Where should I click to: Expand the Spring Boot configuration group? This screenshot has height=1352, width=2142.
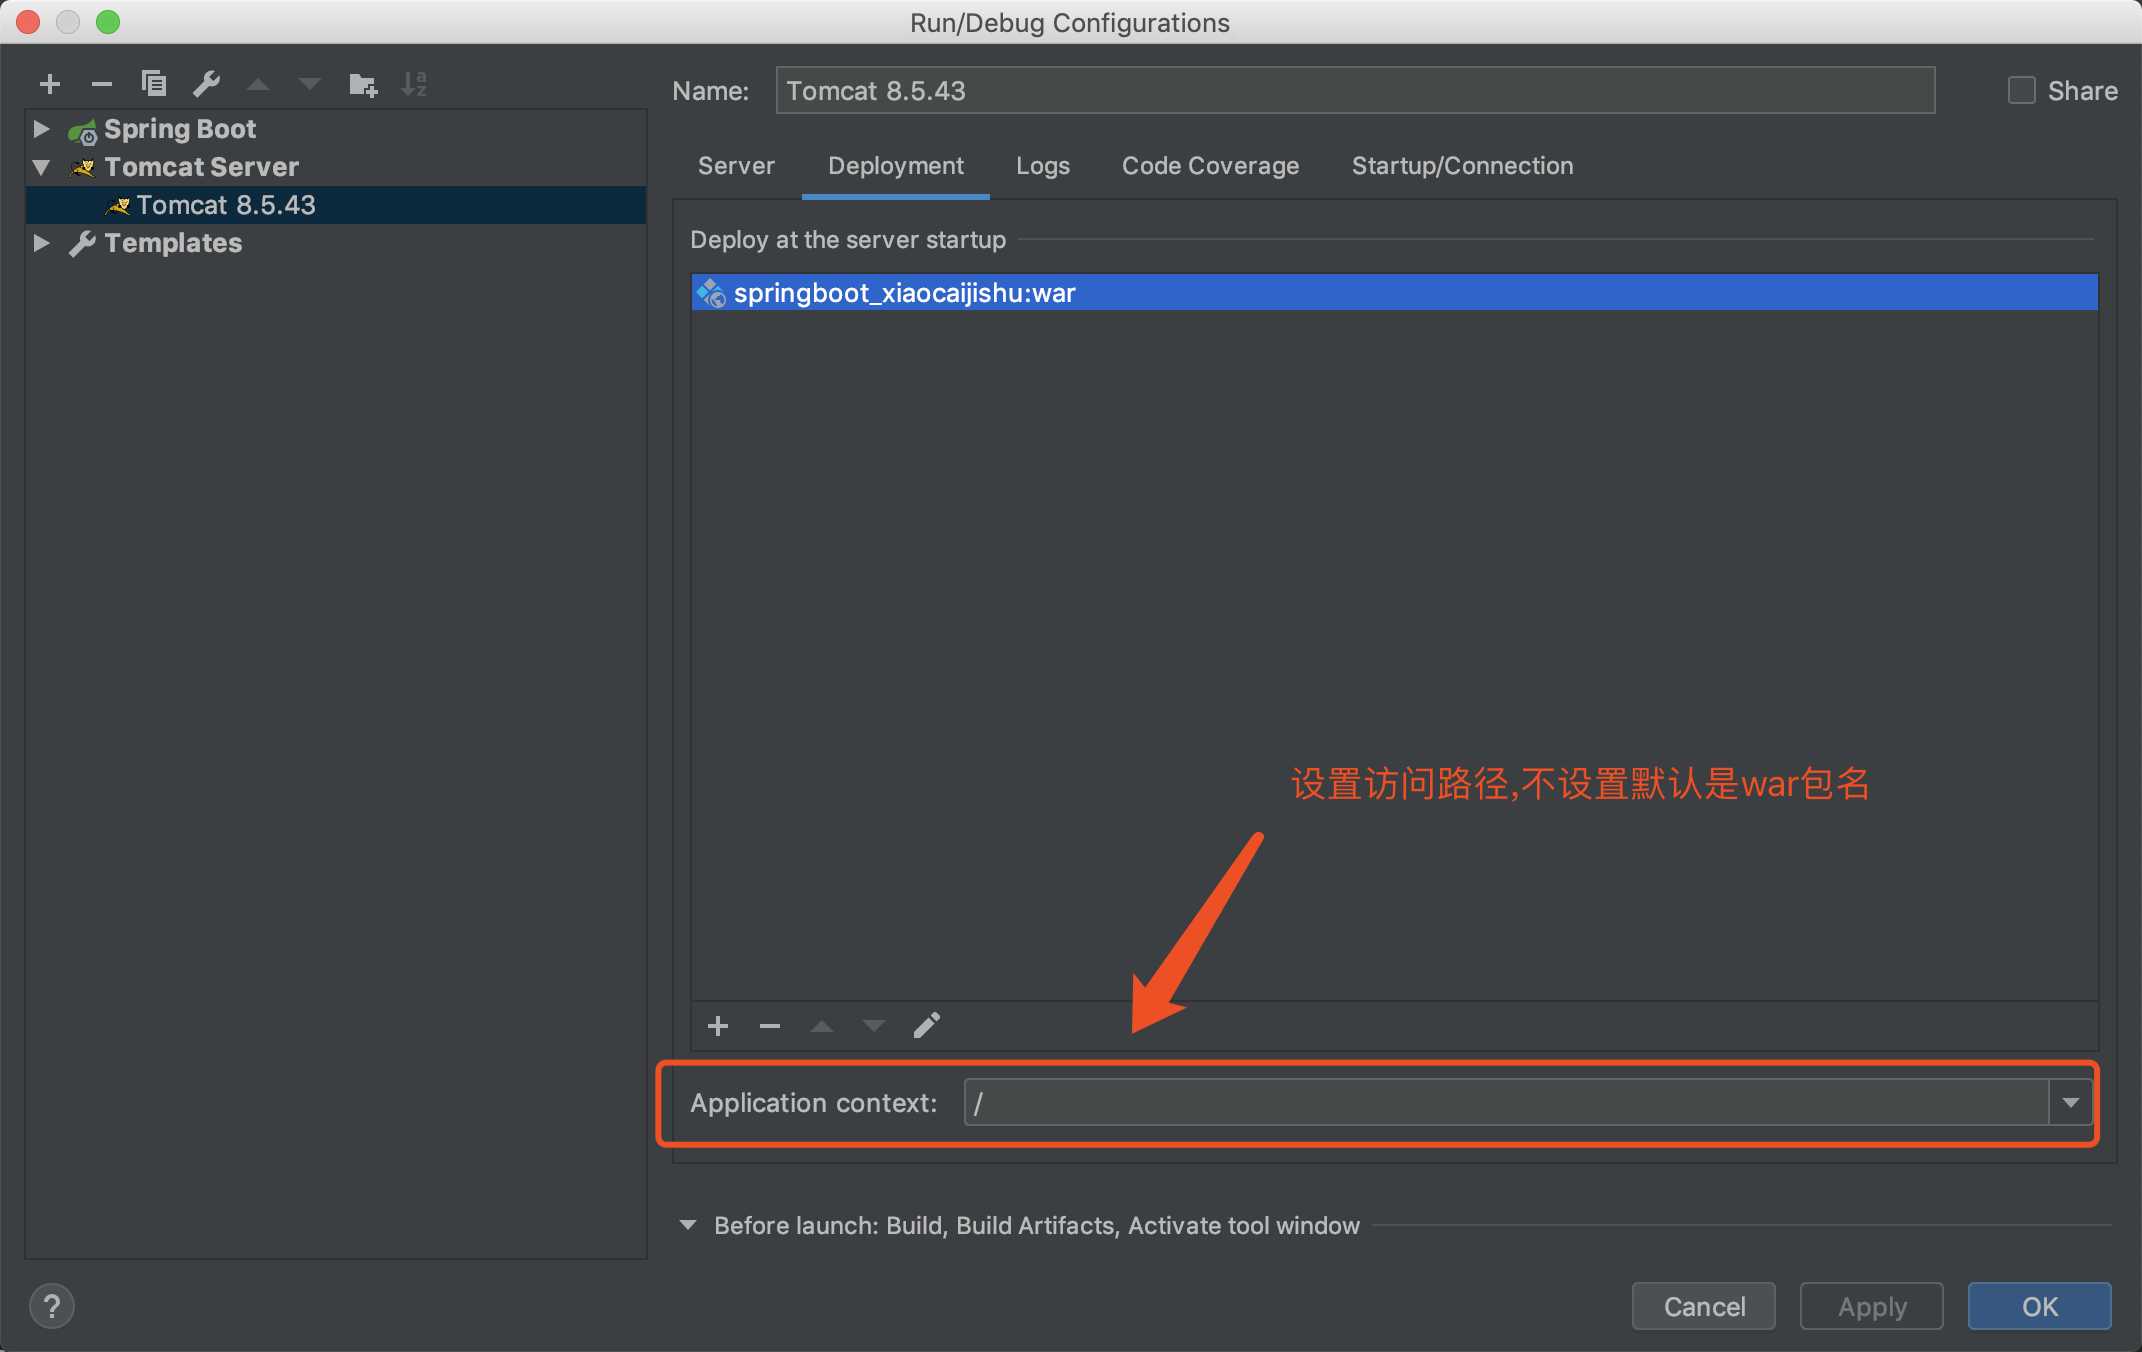click(x=44, y=129)
